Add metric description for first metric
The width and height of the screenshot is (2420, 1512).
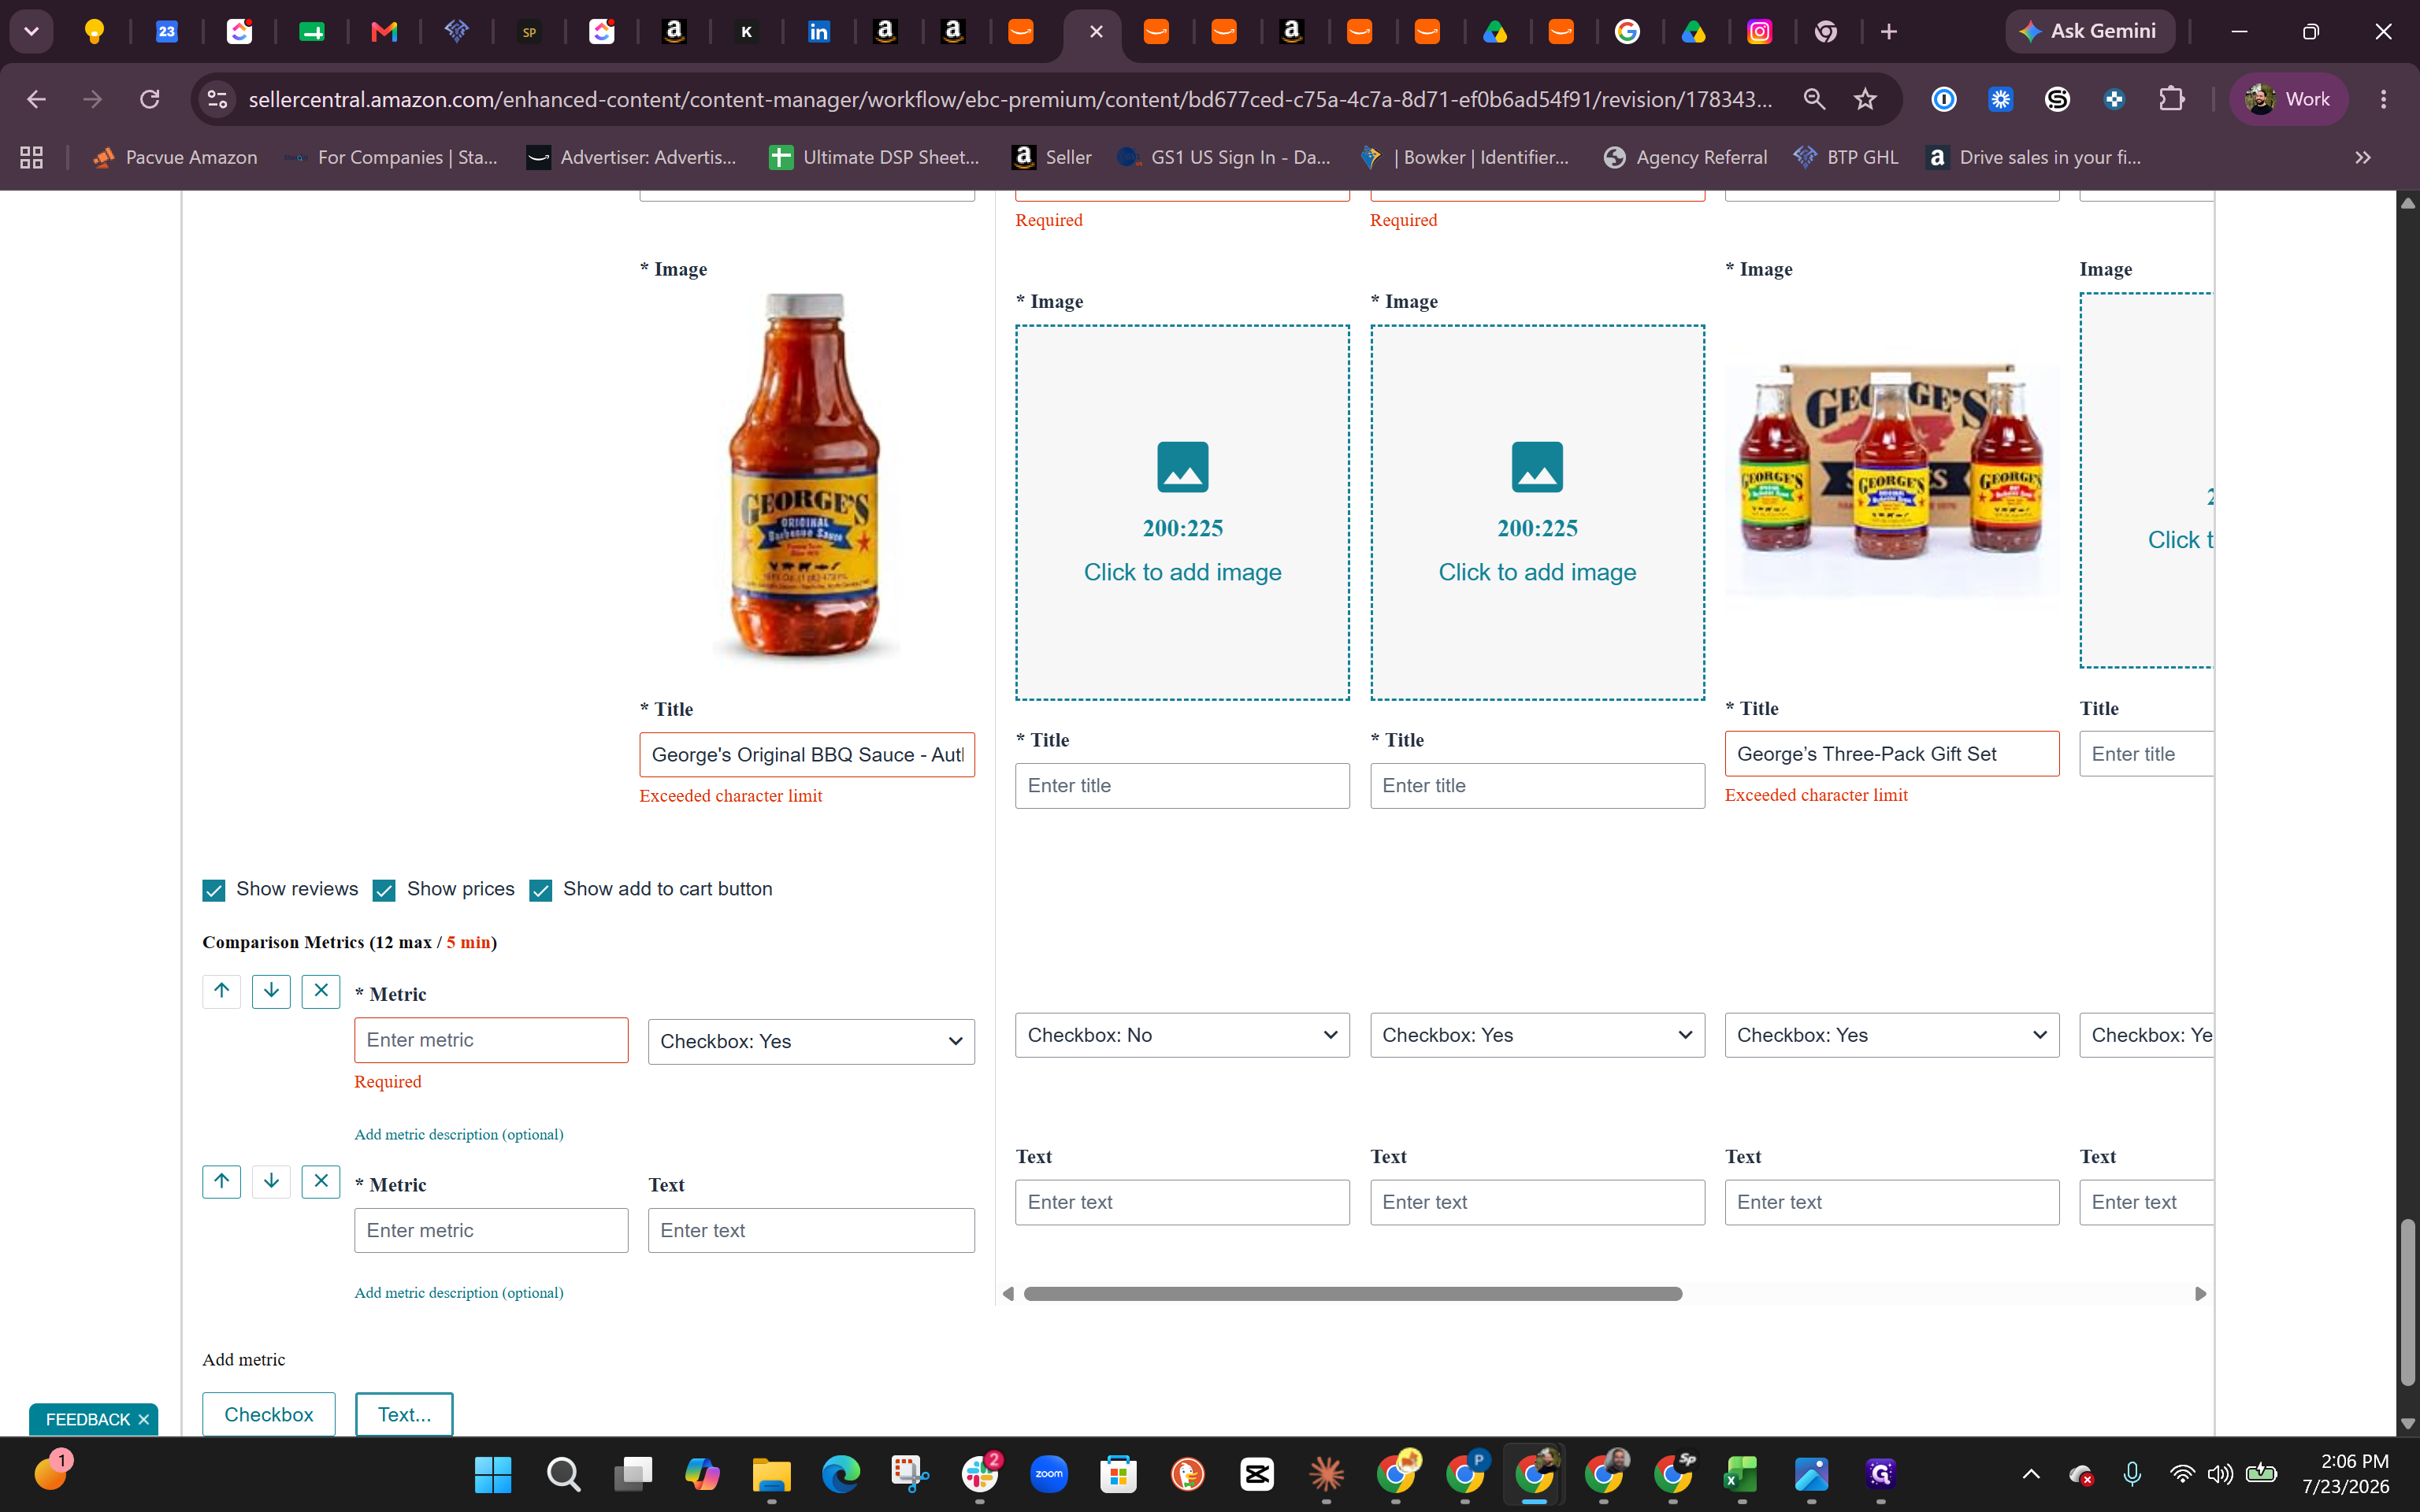459,1134
